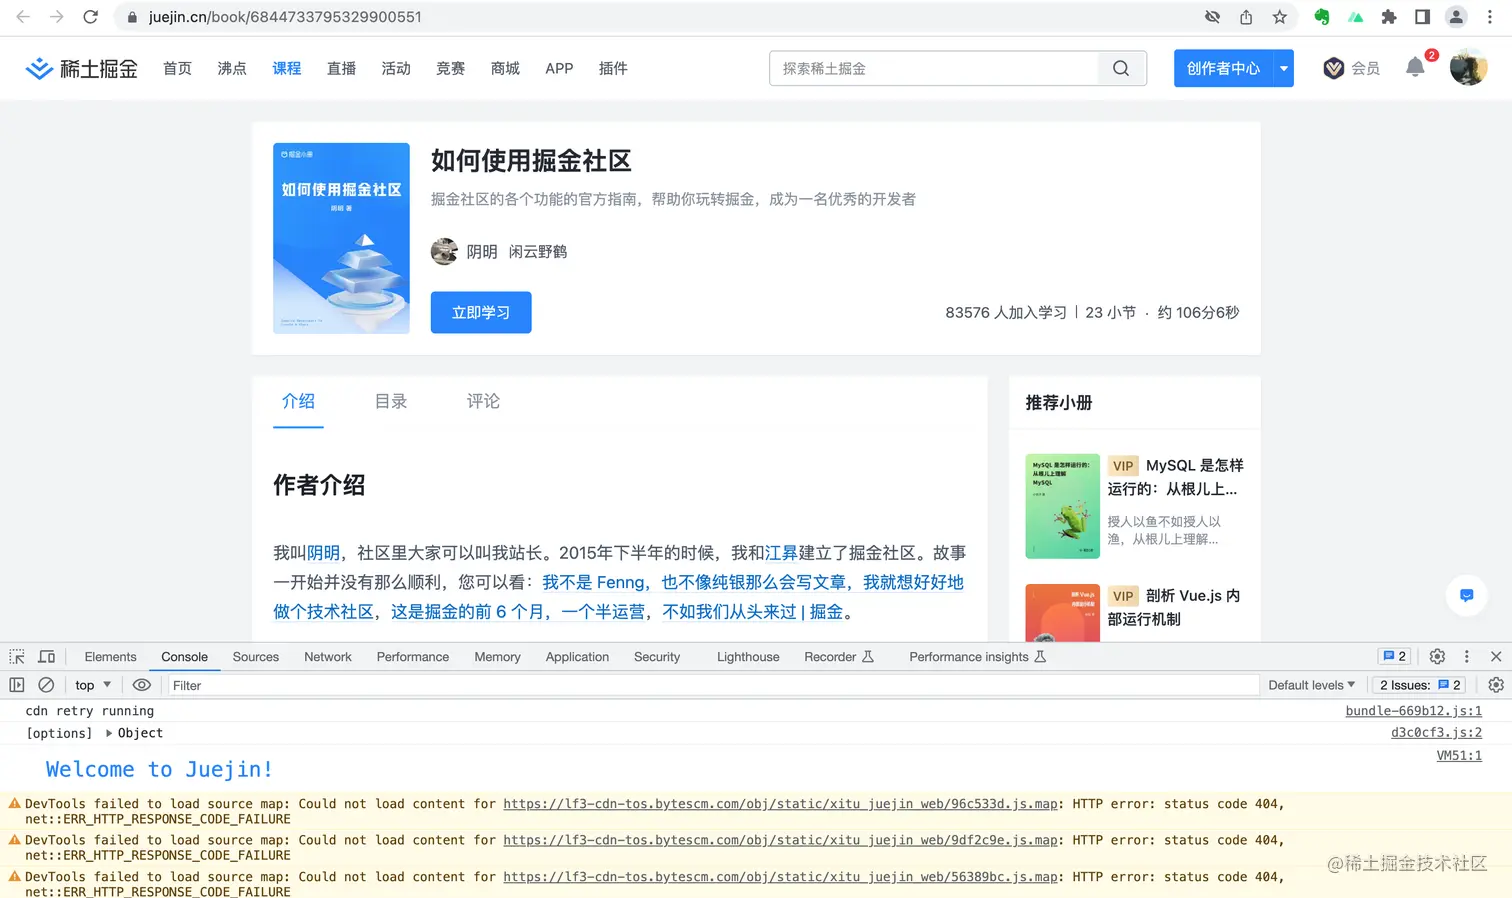
Task: Open the 会员 membership icon
Action: [x=1351, y=68]
